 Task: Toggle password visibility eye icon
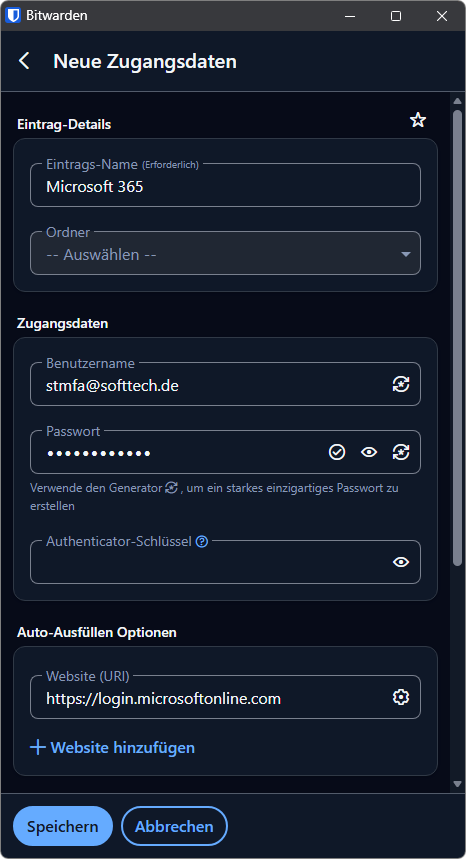click(369, 452)
